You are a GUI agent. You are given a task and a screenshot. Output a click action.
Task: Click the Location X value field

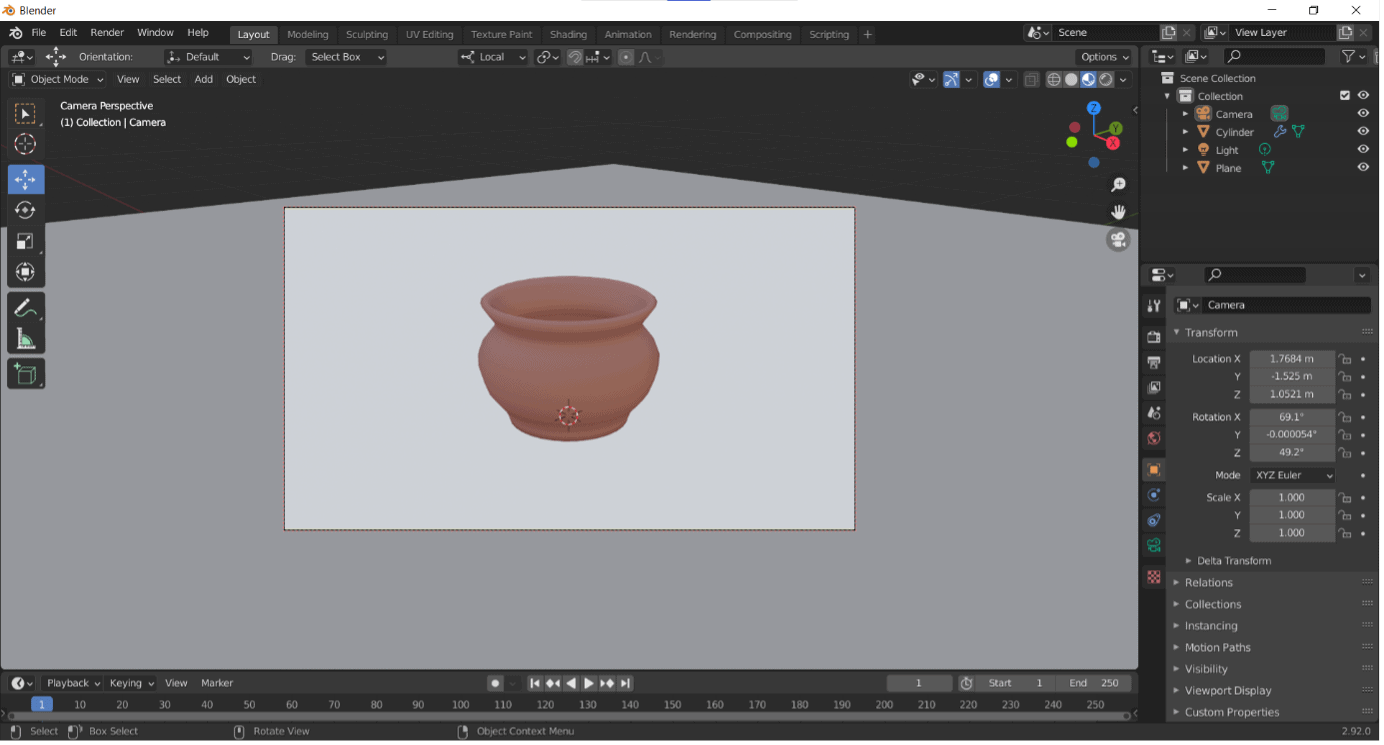click(x=1291, y=359)
